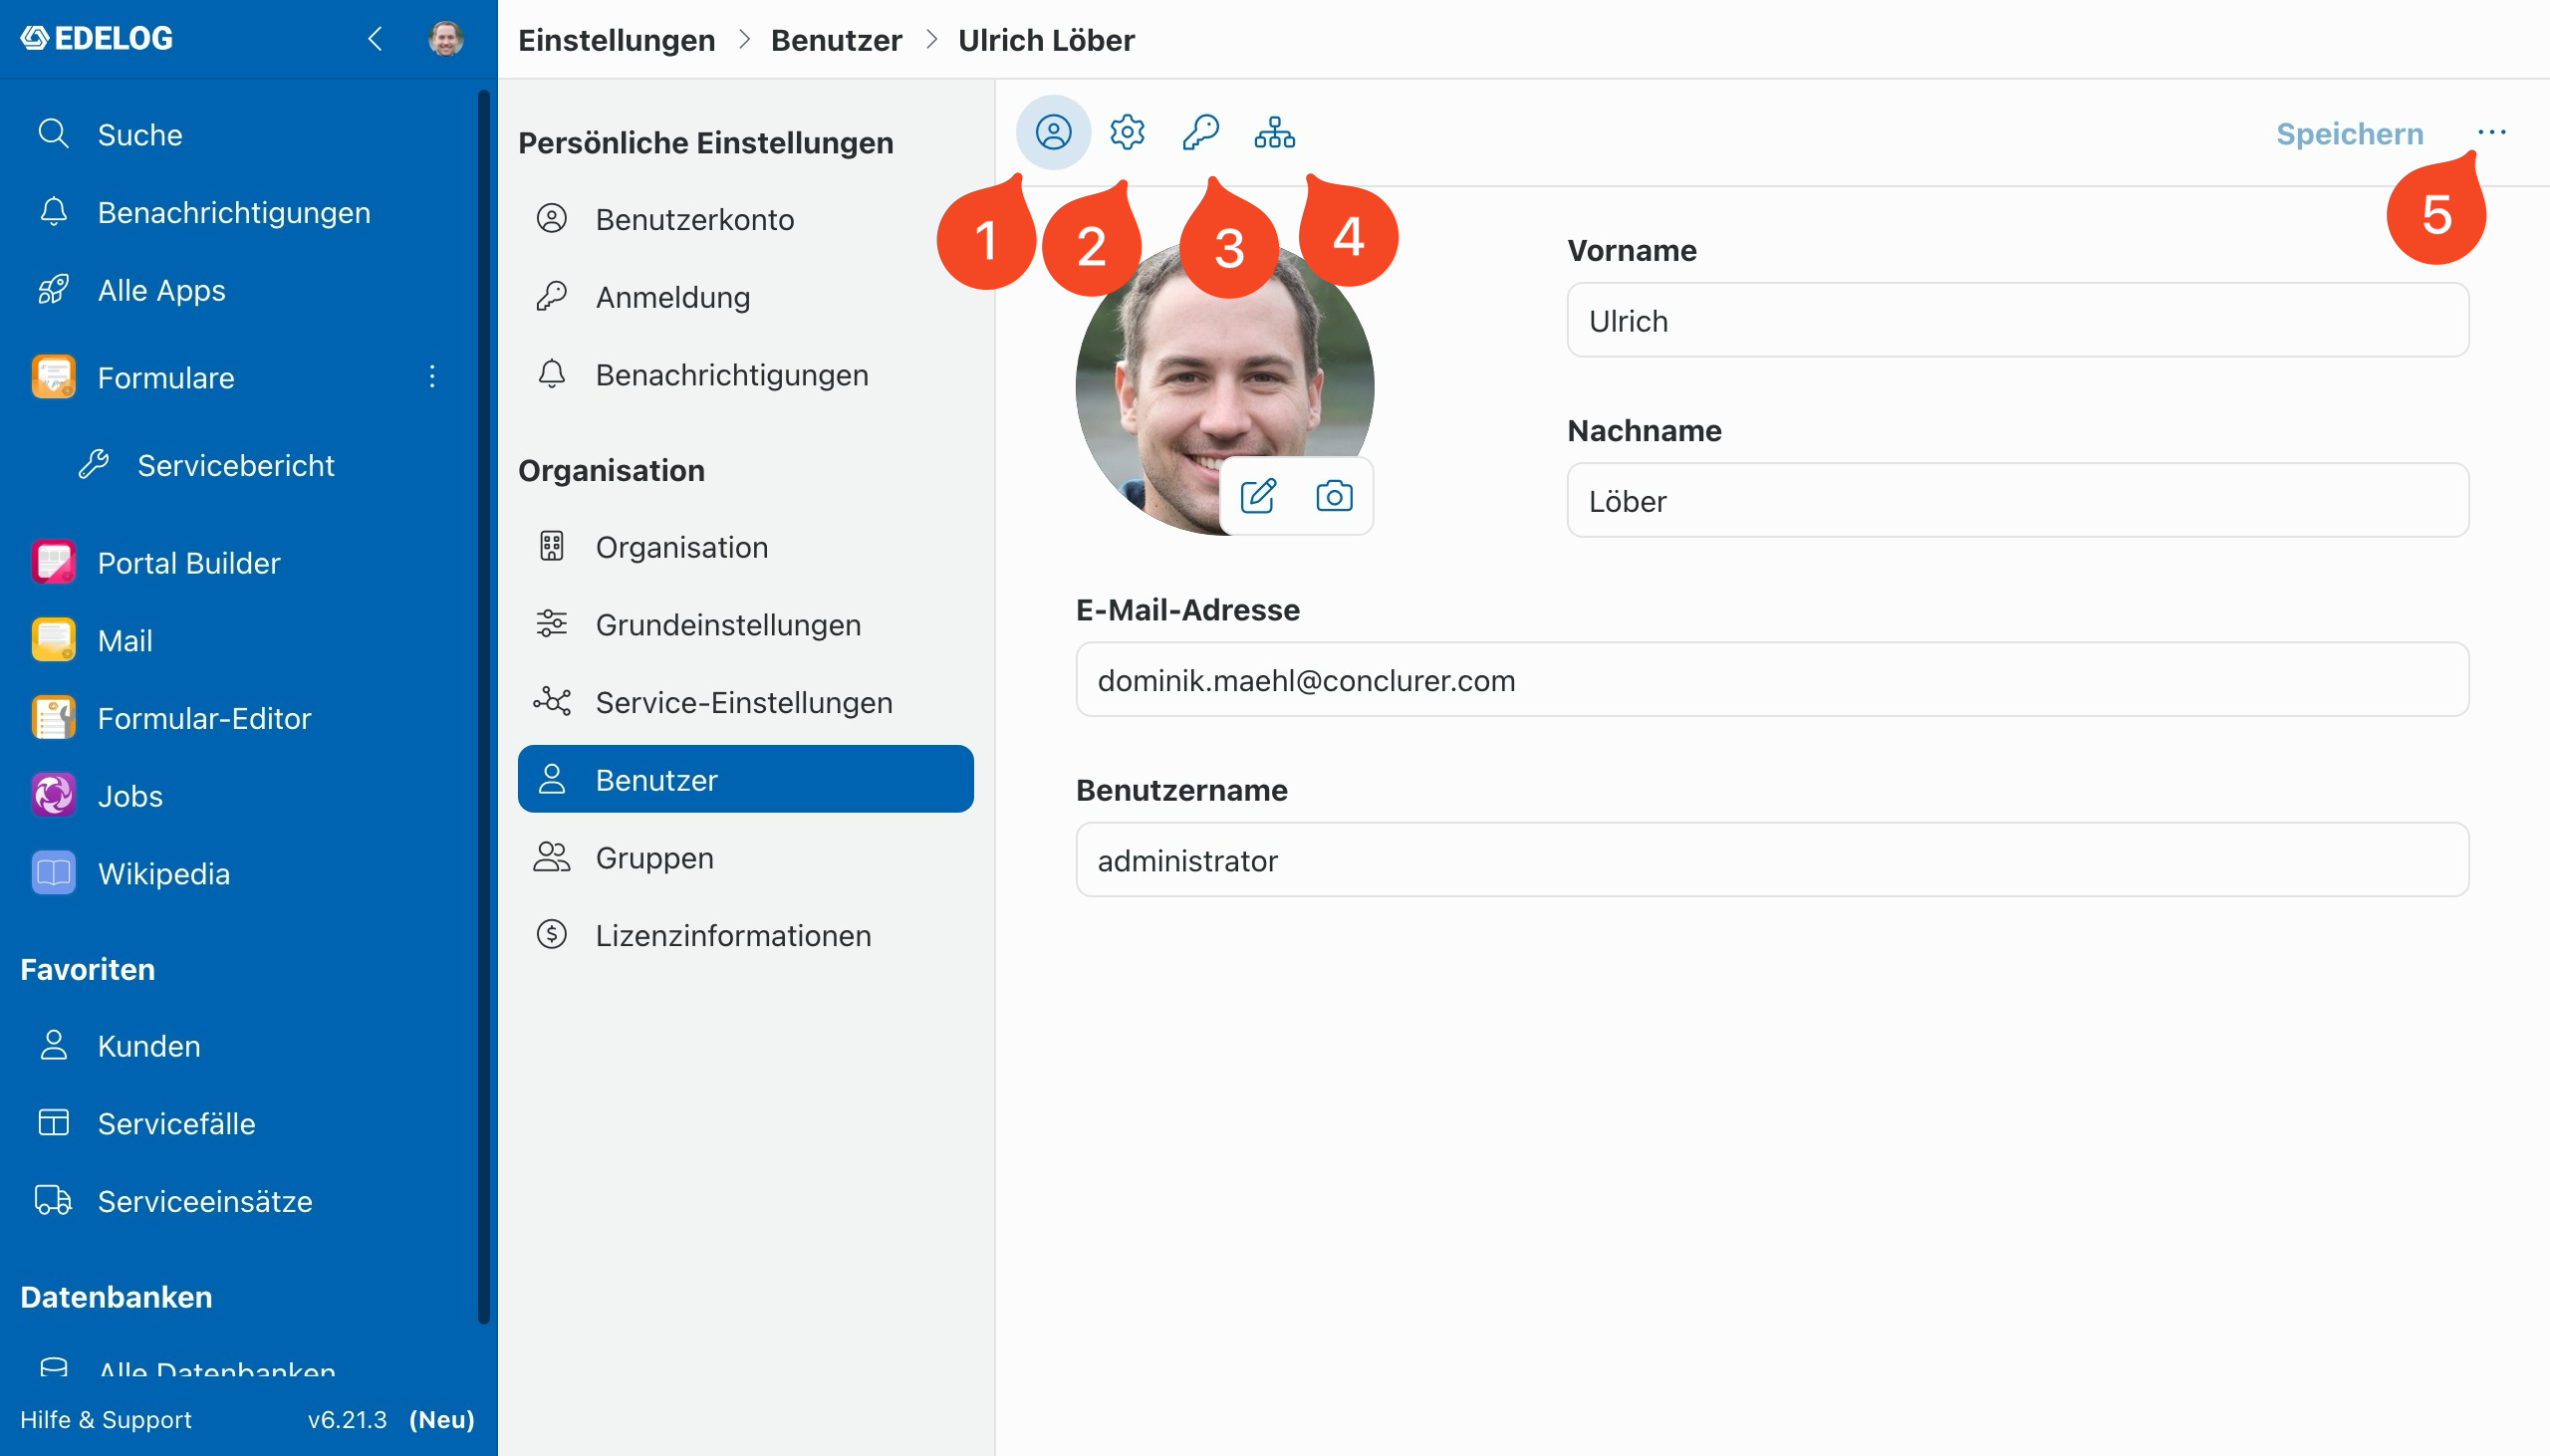Go to Benutzer in the breadcrumb
2550x1456 pixels.
[x=836, y=40]
